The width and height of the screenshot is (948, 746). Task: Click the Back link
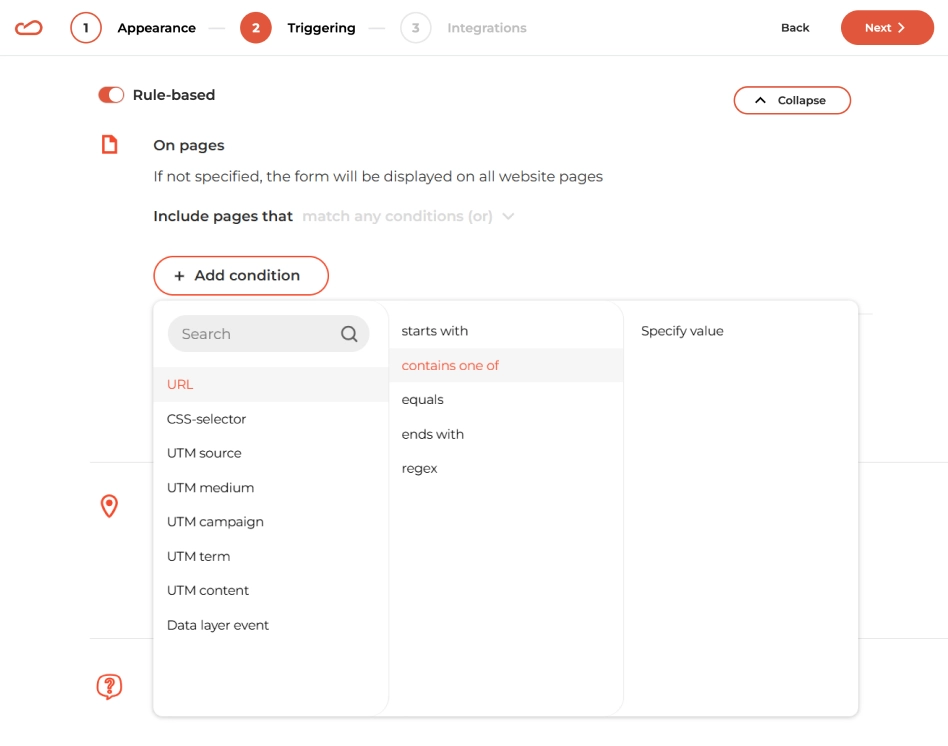point(794,28)
